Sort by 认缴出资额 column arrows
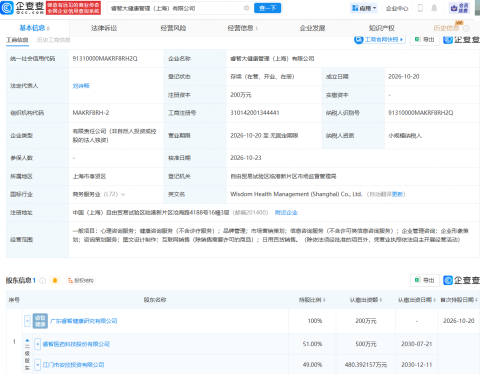 point(380,300)
